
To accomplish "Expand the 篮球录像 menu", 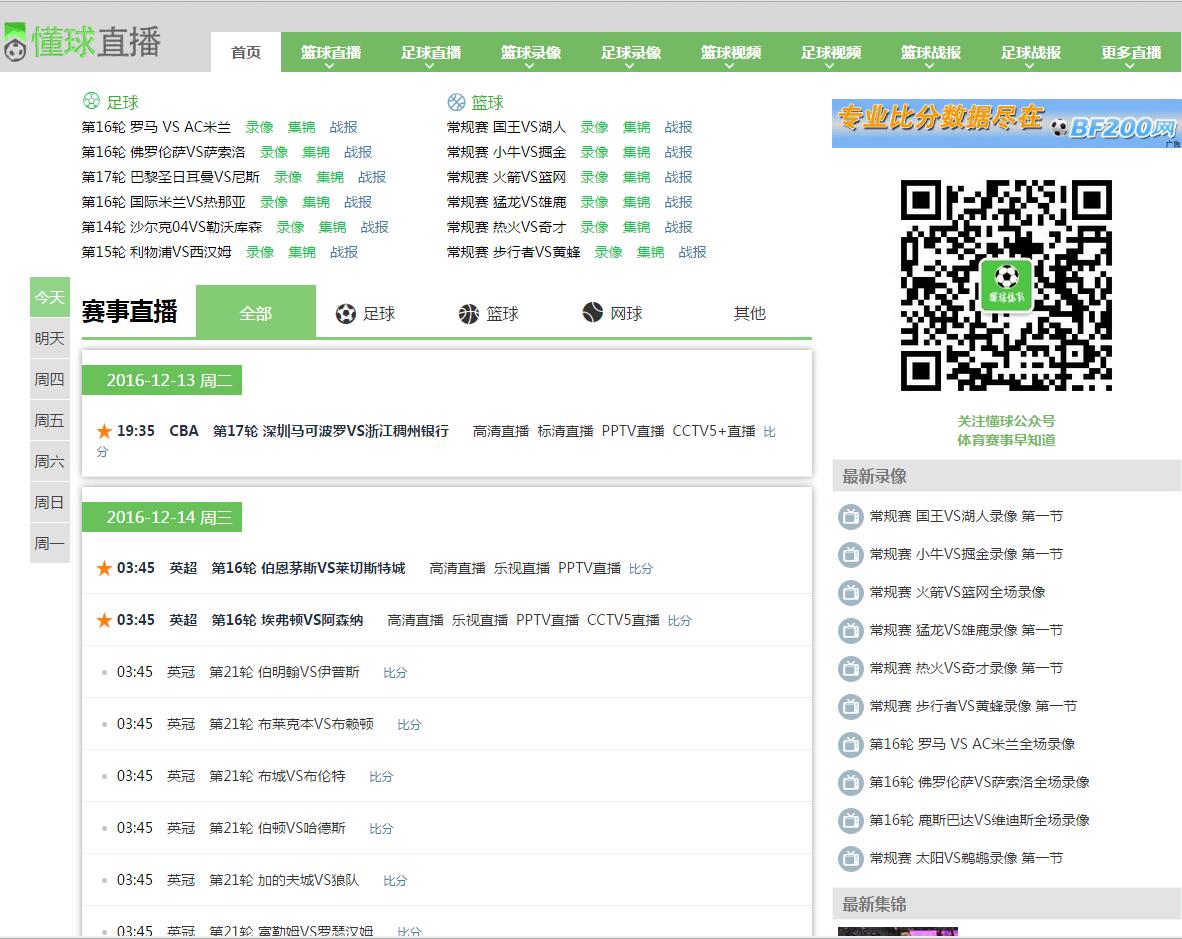I will pyautogui.click(x=531, y=53).
